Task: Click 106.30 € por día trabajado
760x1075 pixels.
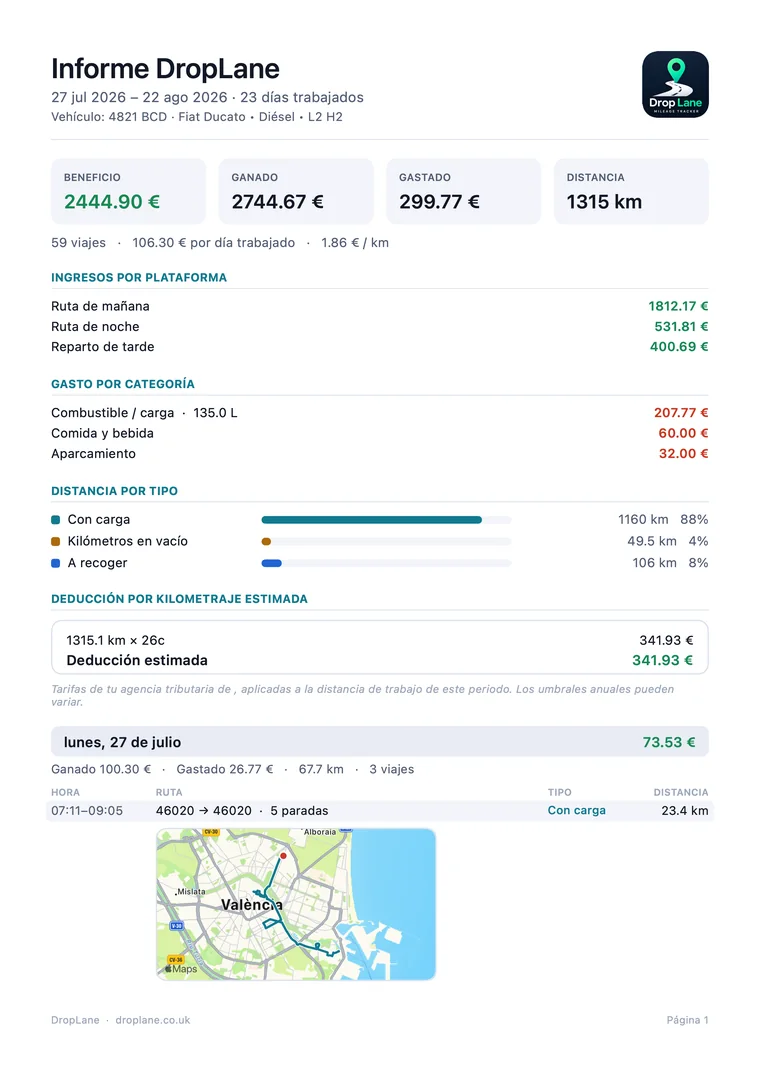Action: click(213, 243)
